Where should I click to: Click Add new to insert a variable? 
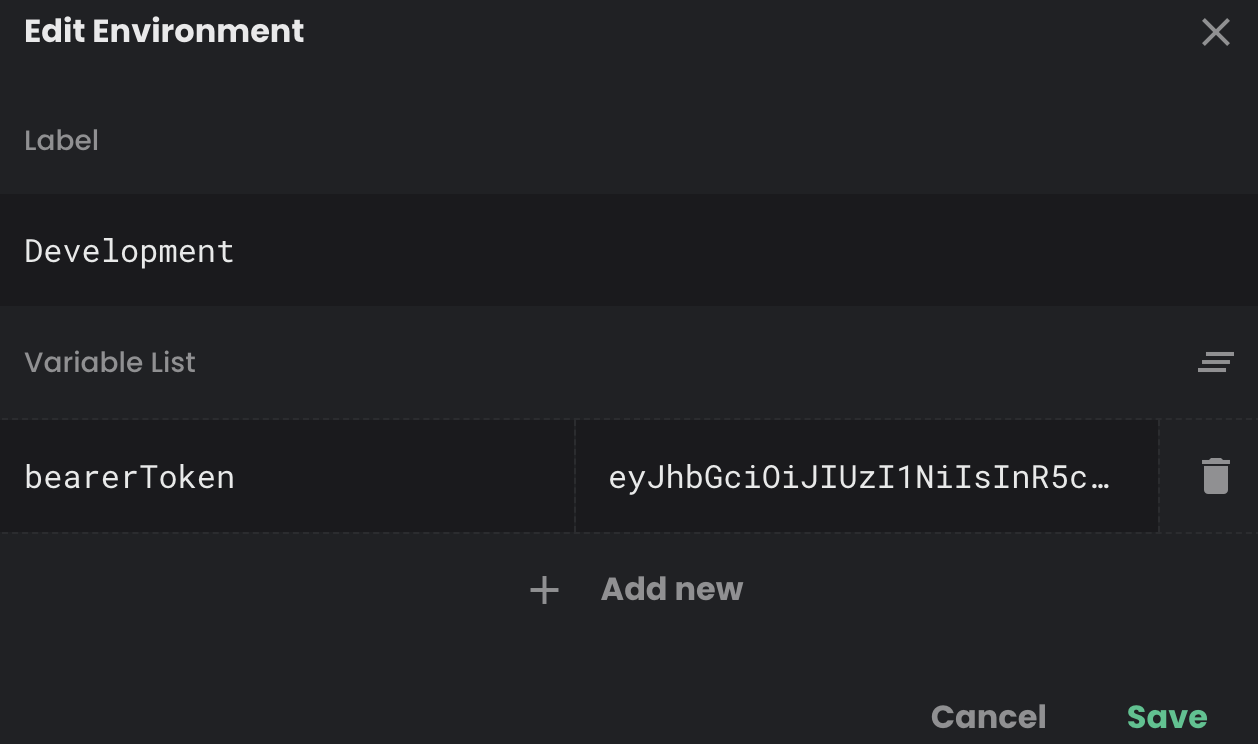671,589
